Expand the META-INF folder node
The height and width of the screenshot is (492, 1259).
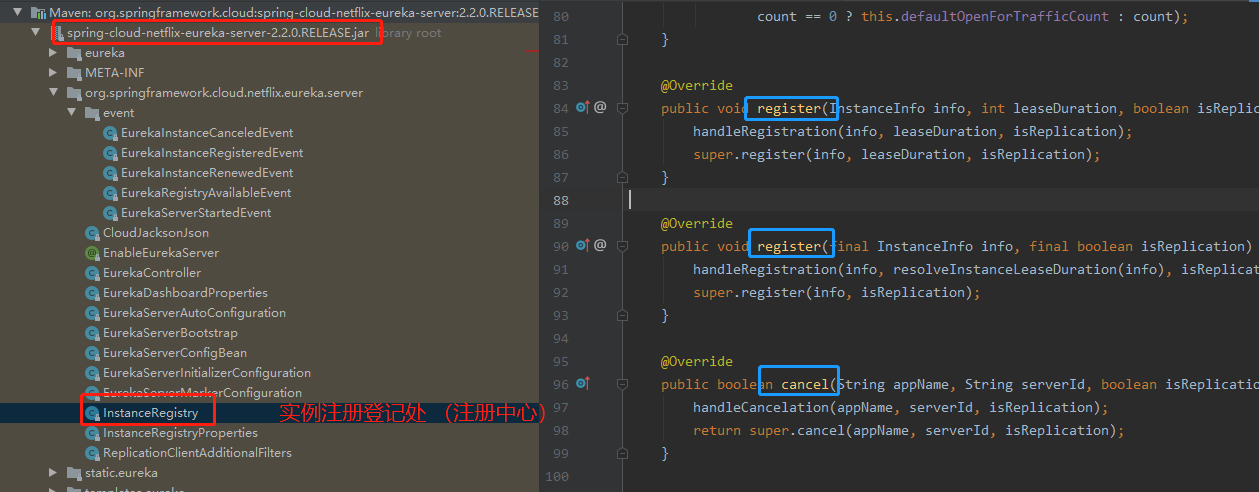[x=54, y=73]
